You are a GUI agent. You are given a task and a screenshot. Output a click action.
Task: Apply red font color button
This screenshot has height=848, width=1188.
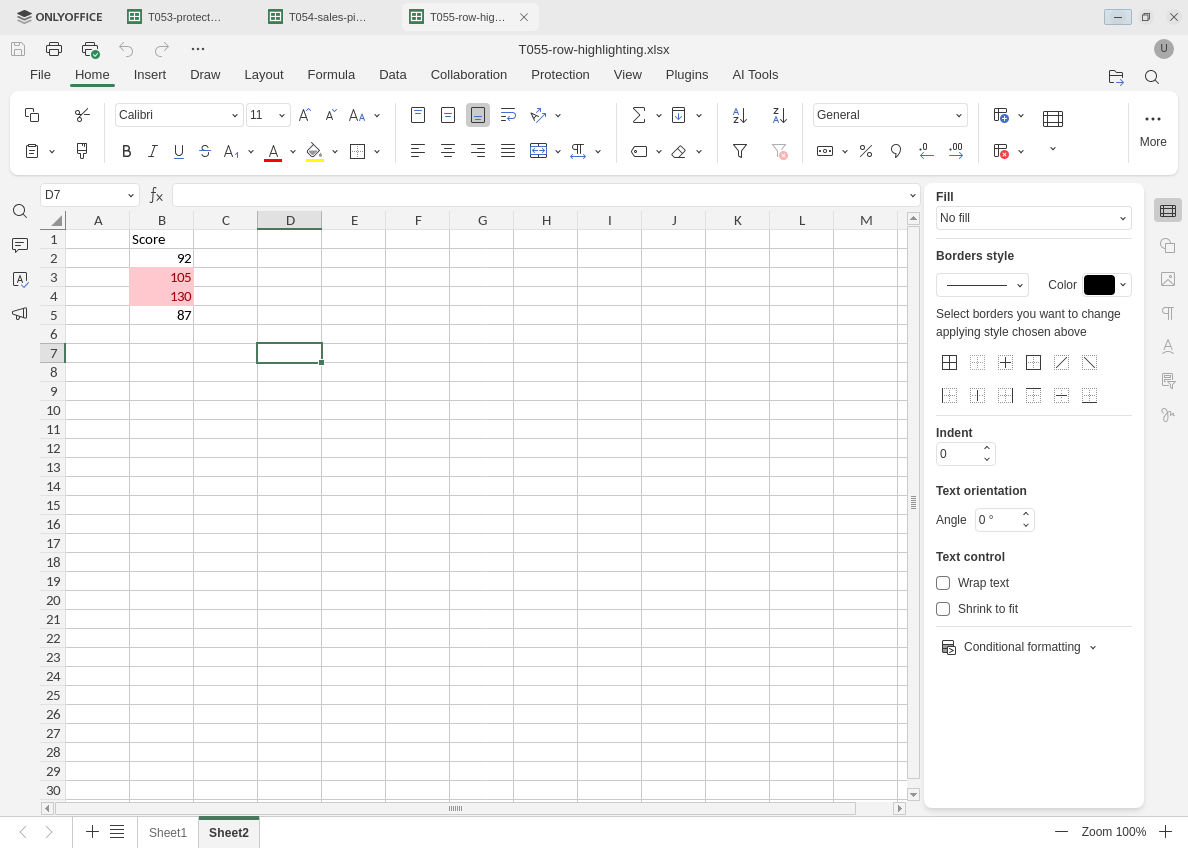point(274,152)
